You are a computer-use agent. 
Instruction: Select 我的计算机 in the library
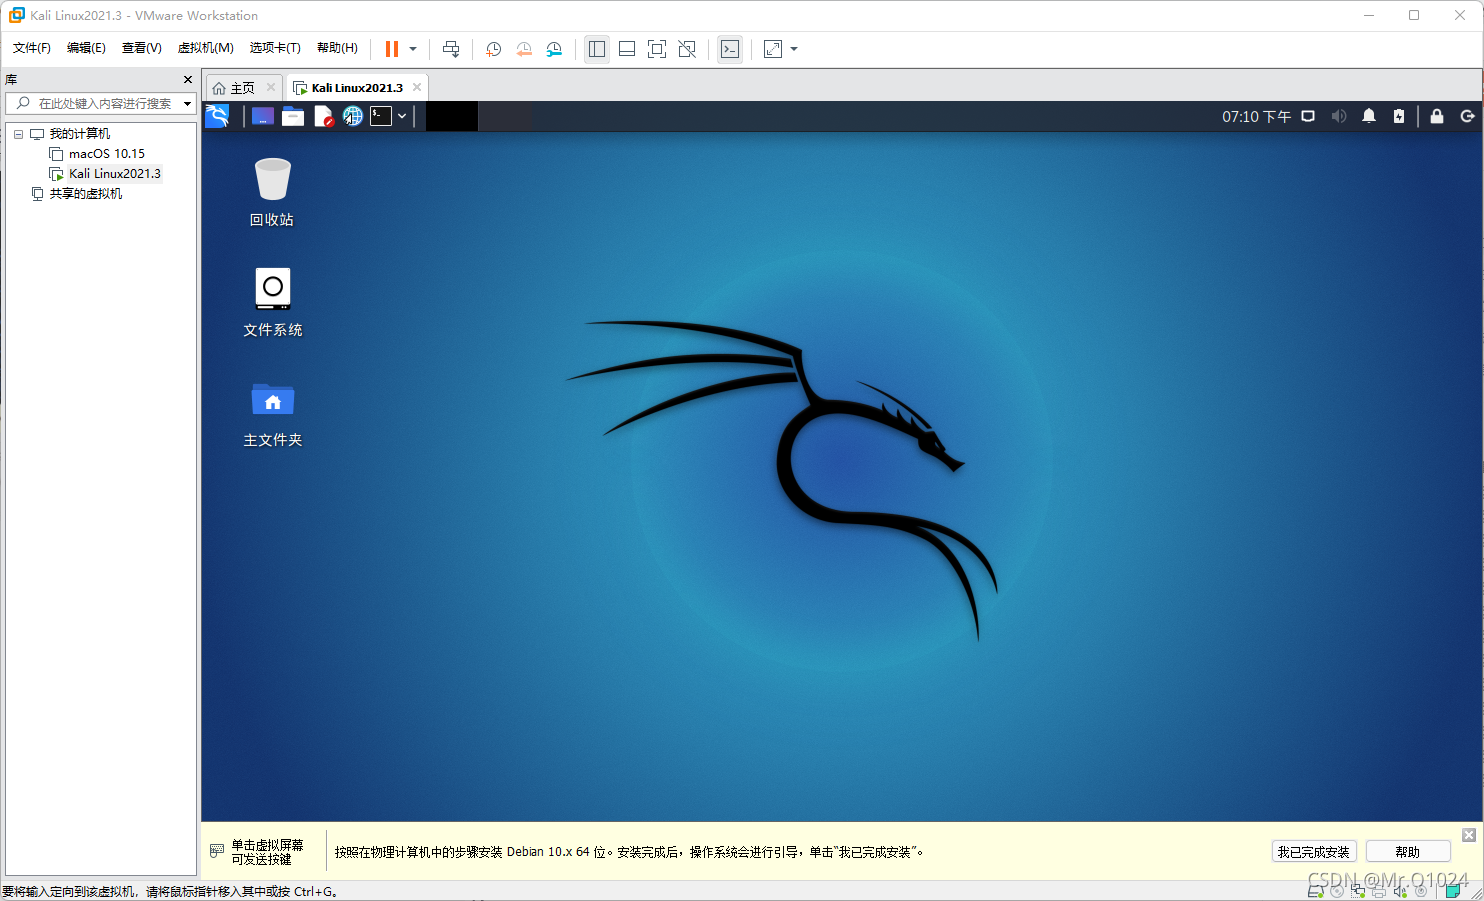[x=80, y=134]
